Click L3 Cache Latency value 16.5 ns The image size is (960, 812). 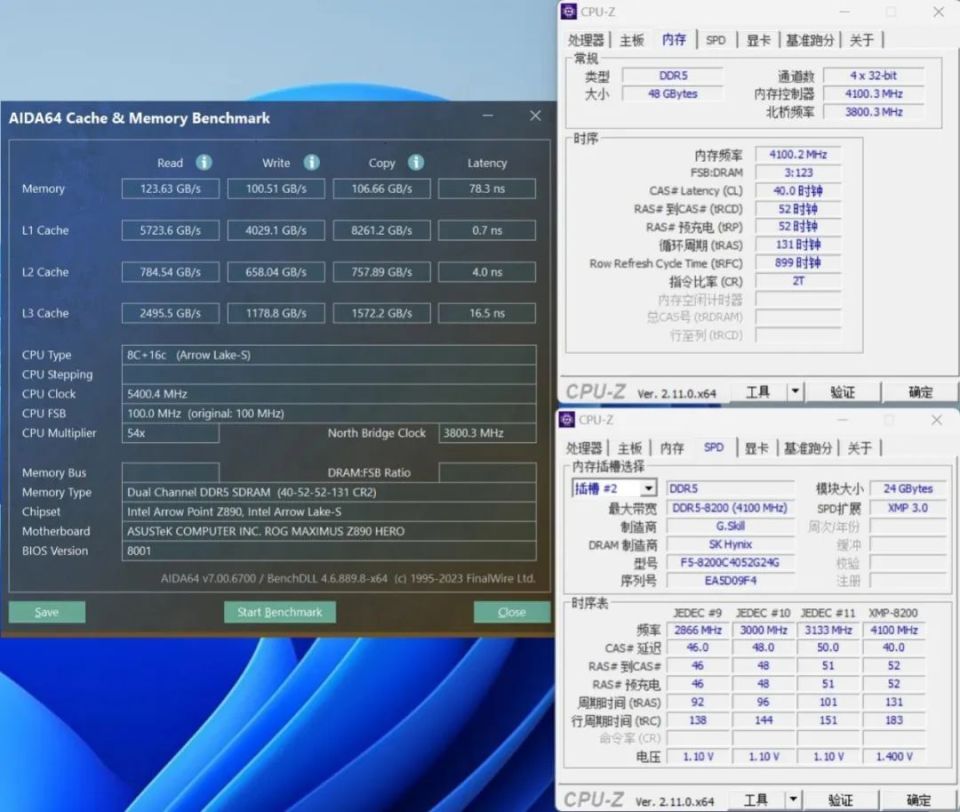487,313
